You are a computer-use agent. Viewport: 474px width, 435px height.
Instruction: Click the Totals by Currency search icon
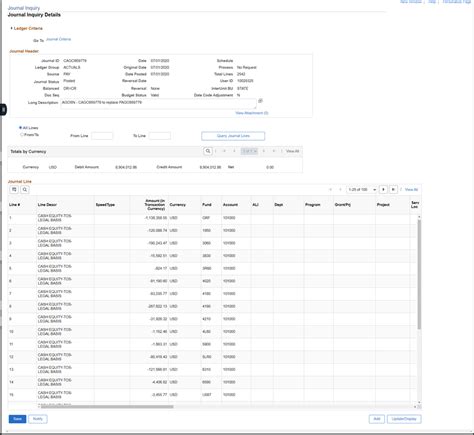208,151
